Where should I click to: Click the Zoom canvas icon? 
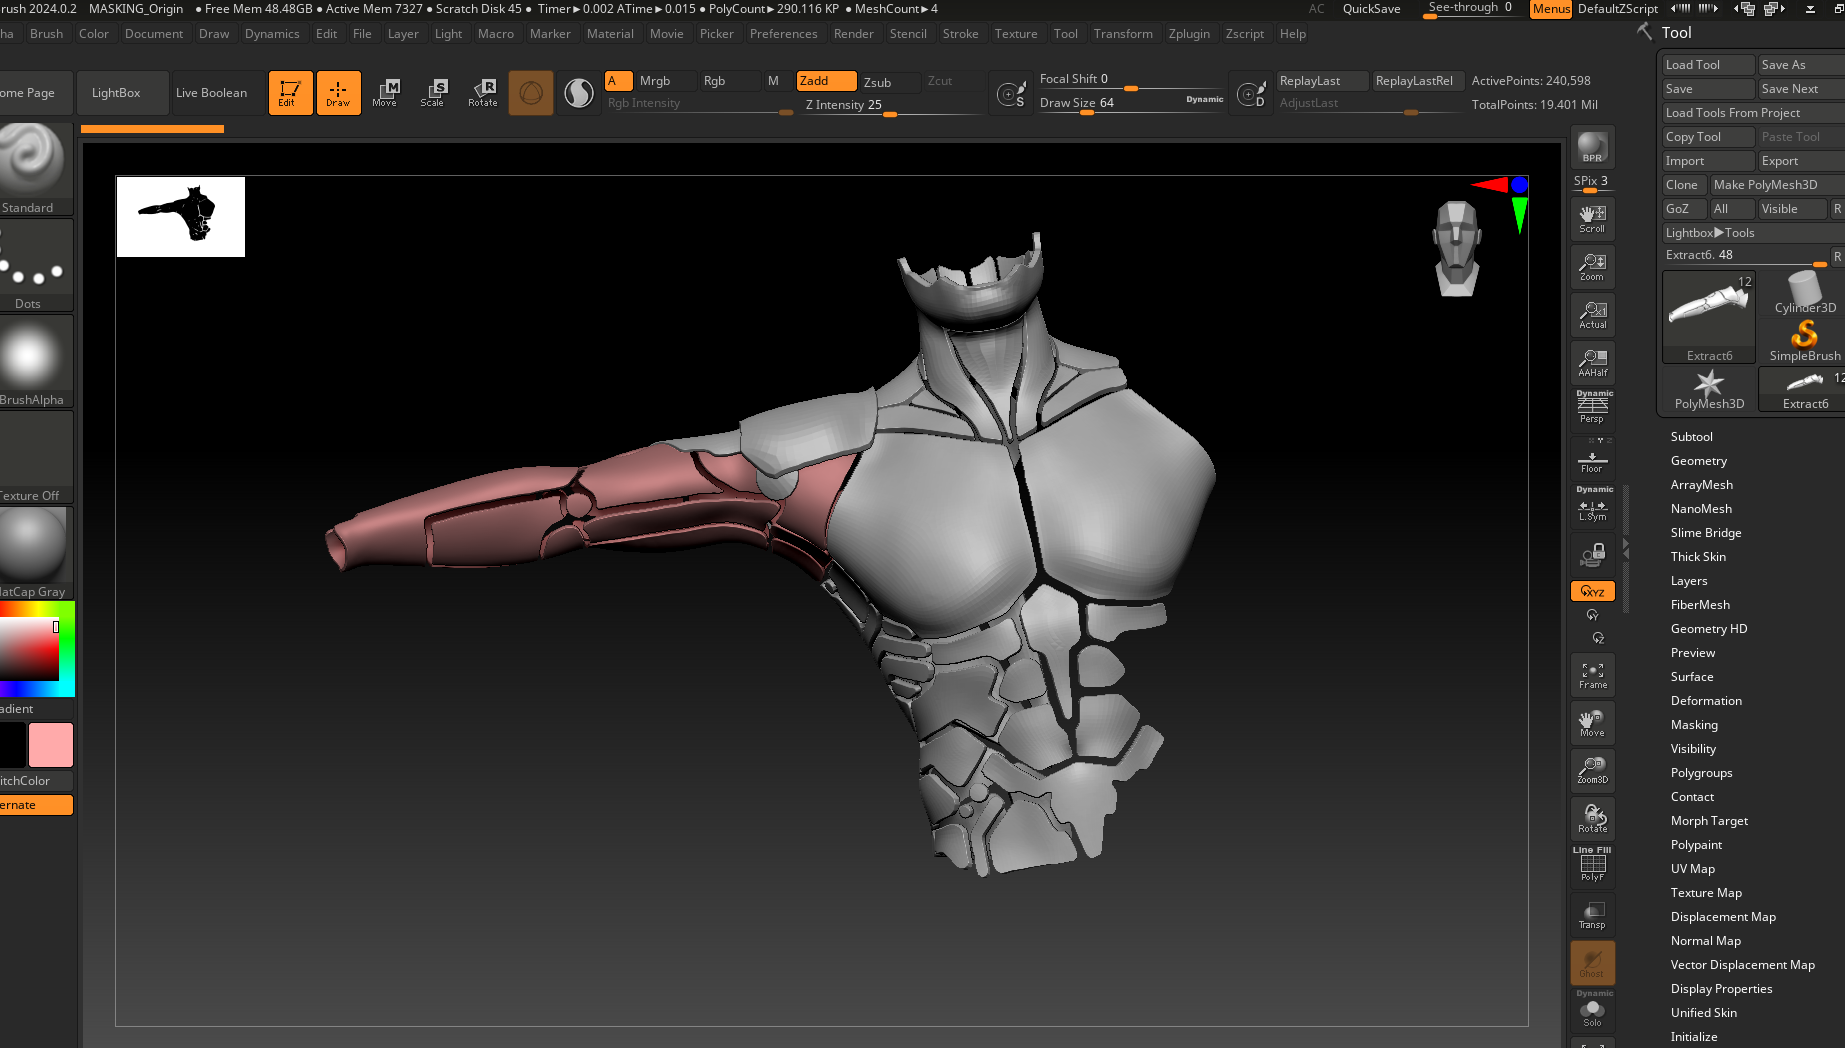[1592, 267]
